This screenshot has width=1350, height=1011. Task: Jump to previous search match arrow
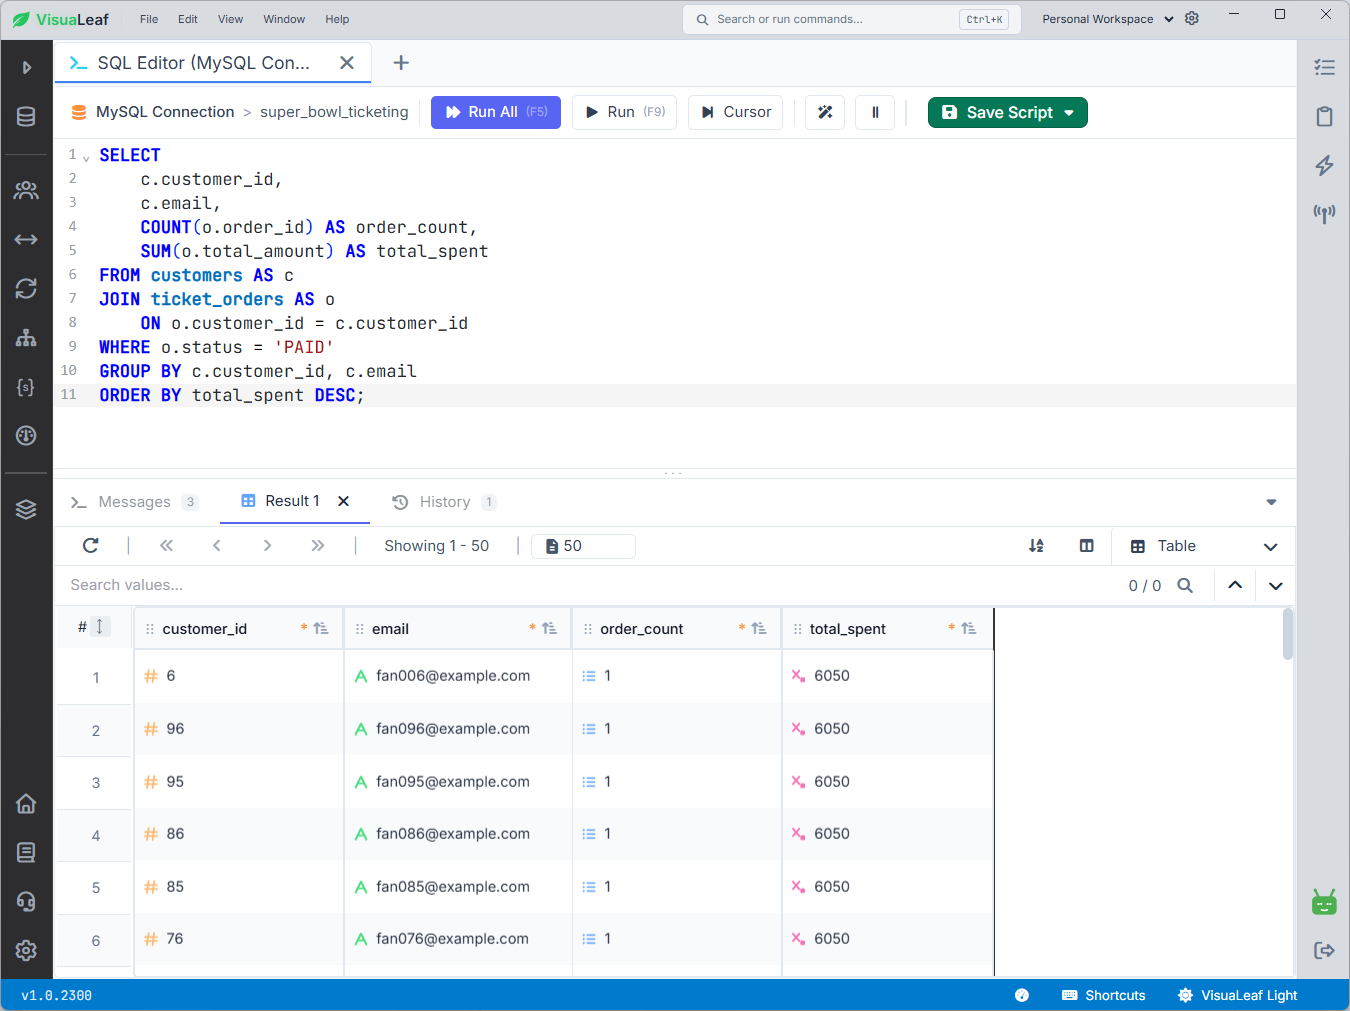pyautogui.click(x=1235, y=585)
